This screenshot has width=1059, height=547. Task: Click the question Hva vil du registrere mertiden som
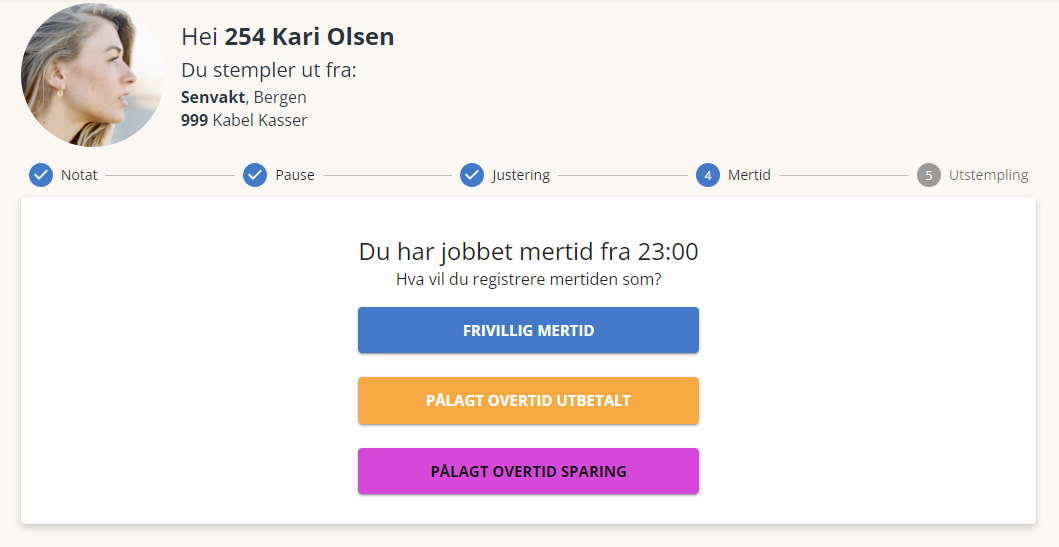click(x=528, y=279)
